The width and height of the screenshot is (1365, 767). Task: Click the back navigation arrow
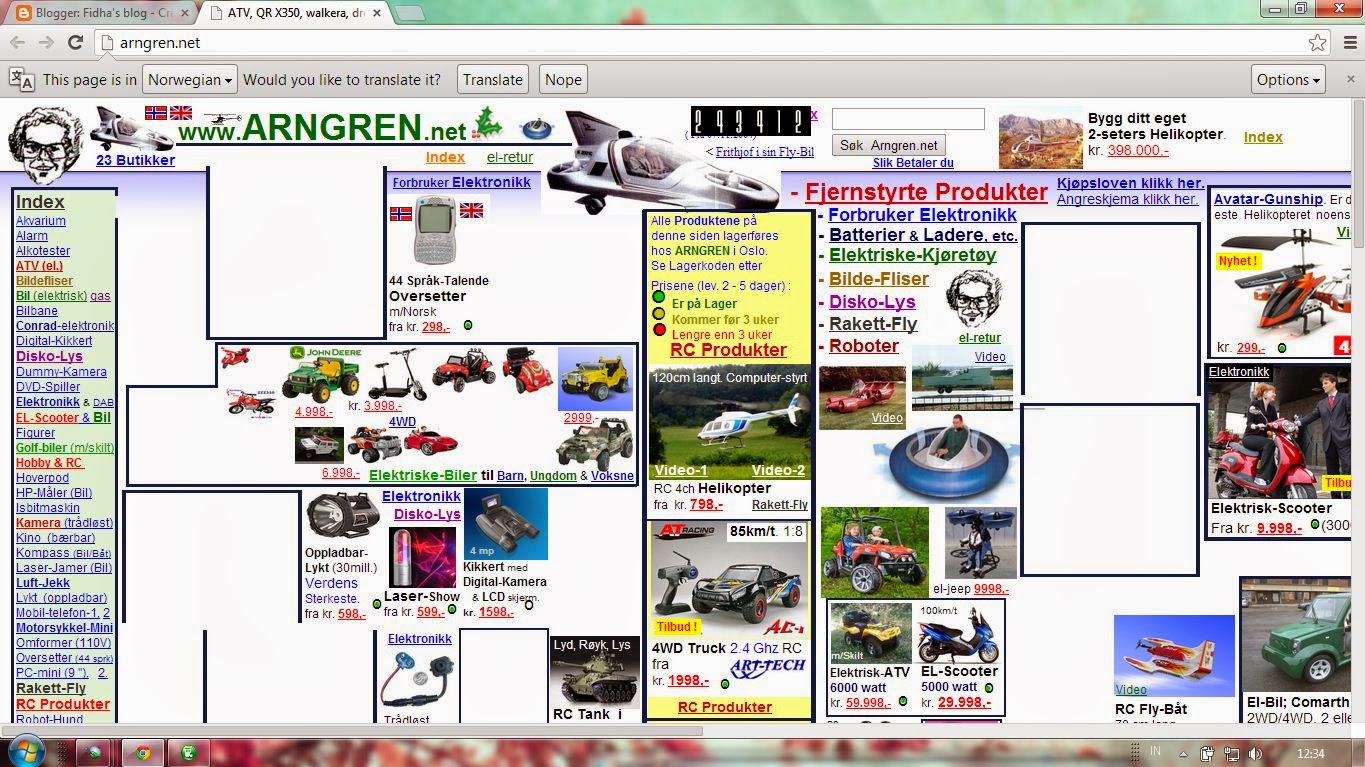click(x=18, y=43)
